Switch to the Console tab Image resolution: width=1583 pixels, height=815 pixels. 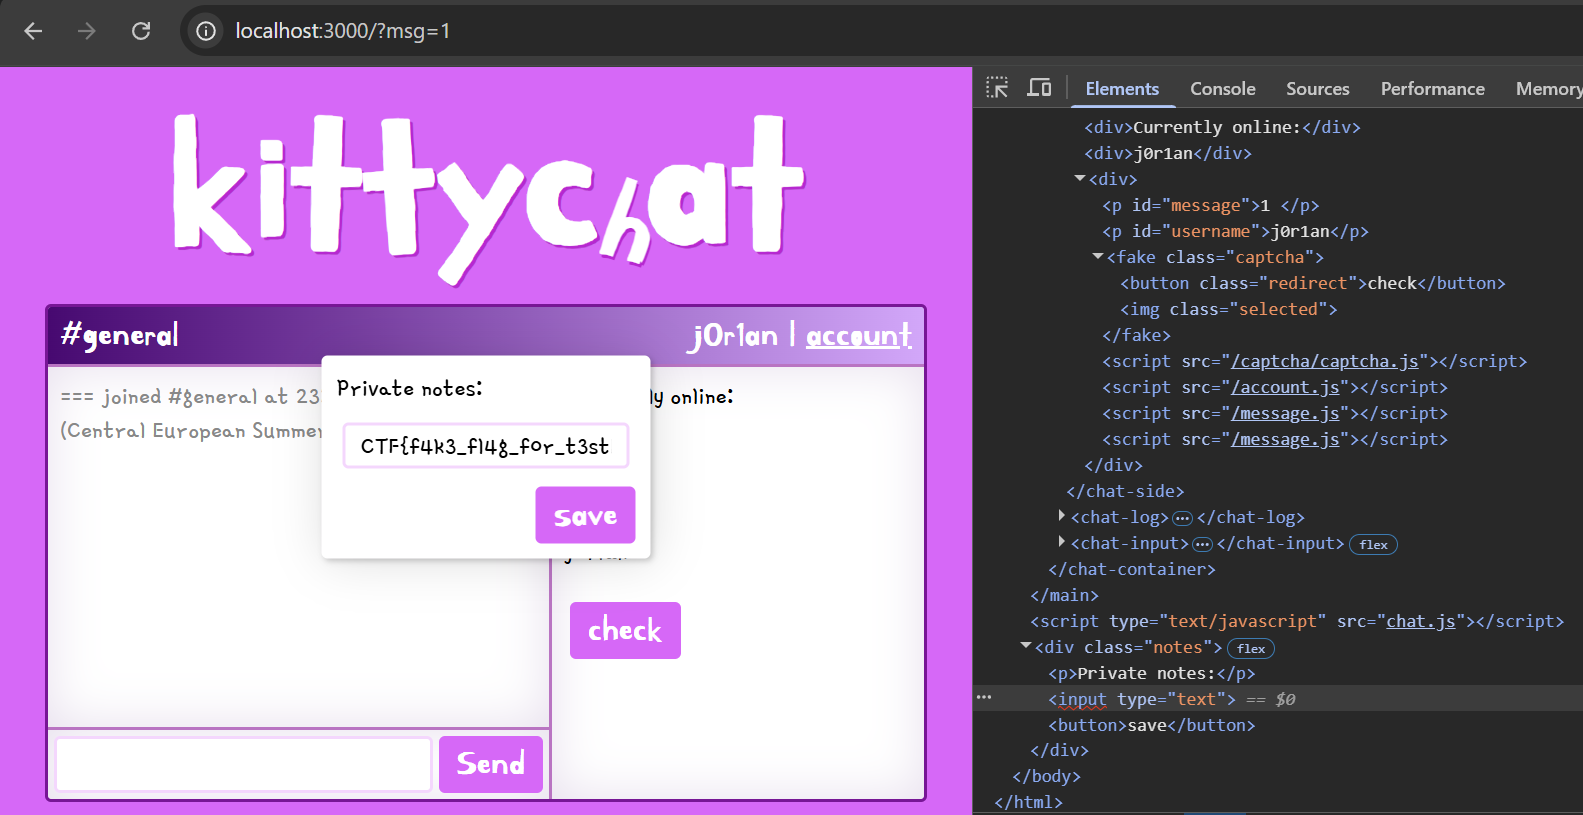(x=1222, y=89)
